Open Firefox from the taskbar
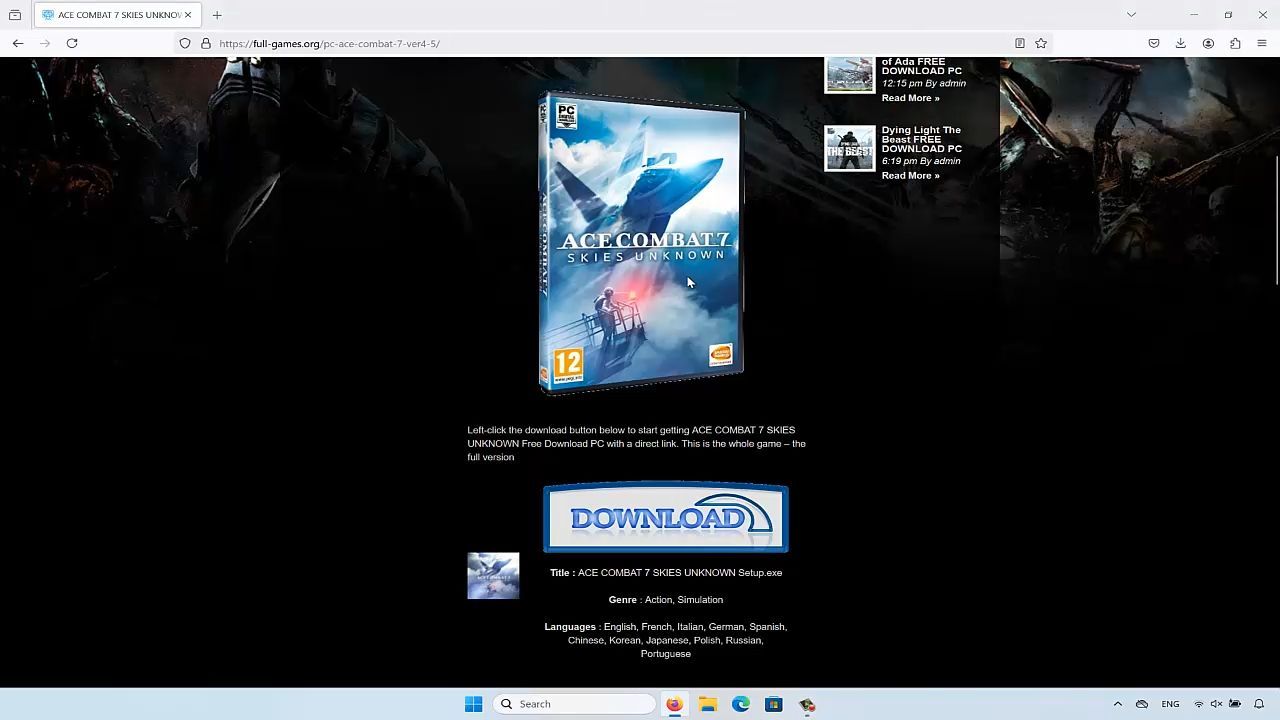 tap(674, 704)
